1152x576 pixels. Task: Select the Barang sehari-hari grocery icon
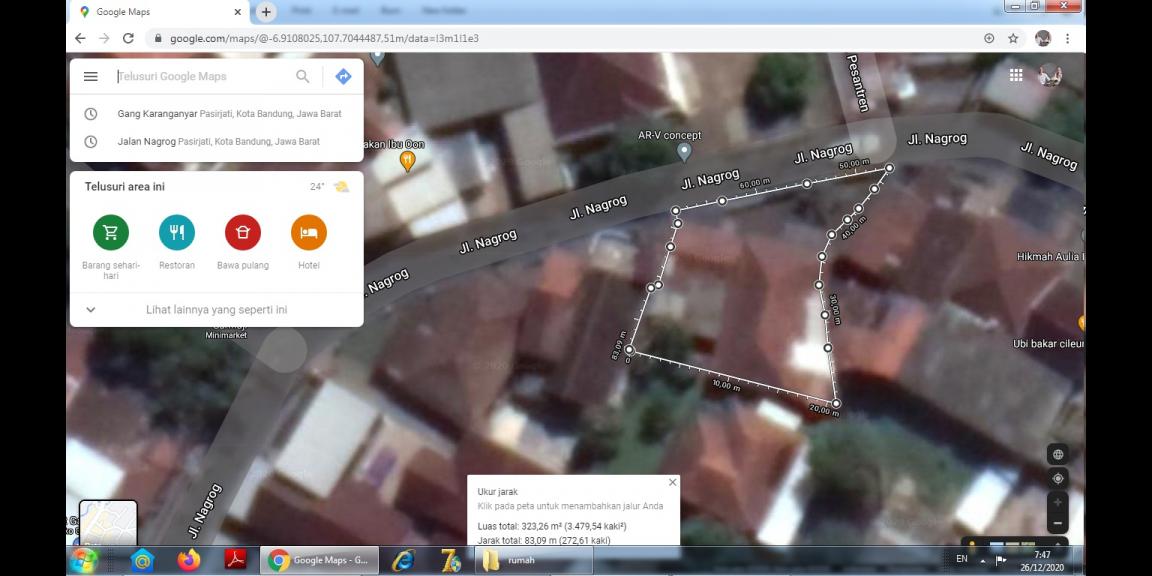coord(110,233)
